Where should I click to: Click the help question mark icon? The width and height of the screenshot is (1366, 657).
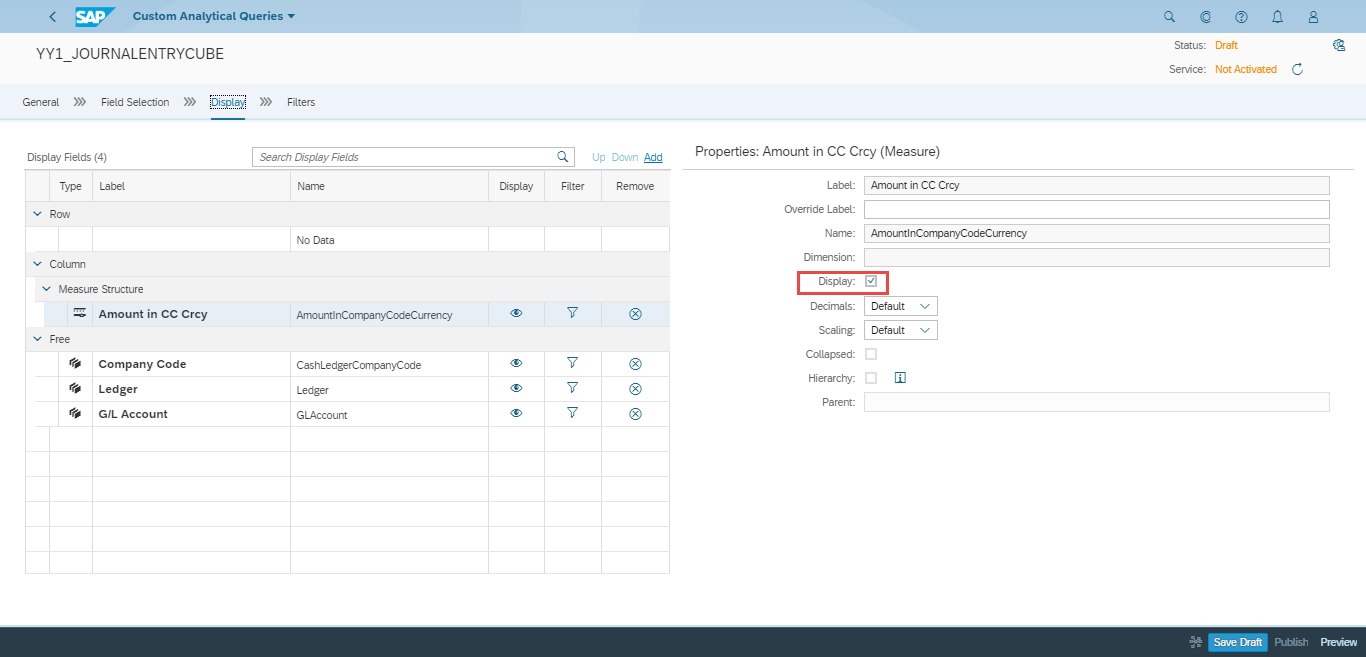(x=1241, y=16)
